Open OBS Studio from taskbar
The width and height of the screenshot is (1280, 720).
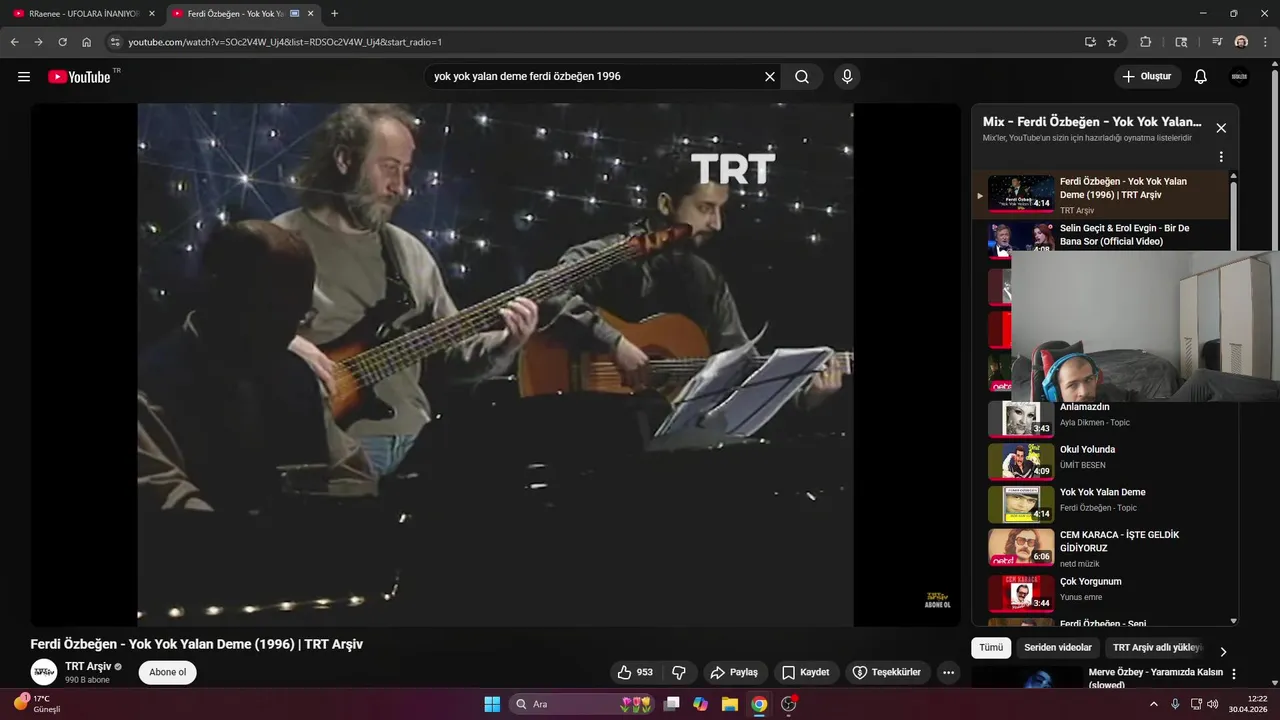(789, 704)
